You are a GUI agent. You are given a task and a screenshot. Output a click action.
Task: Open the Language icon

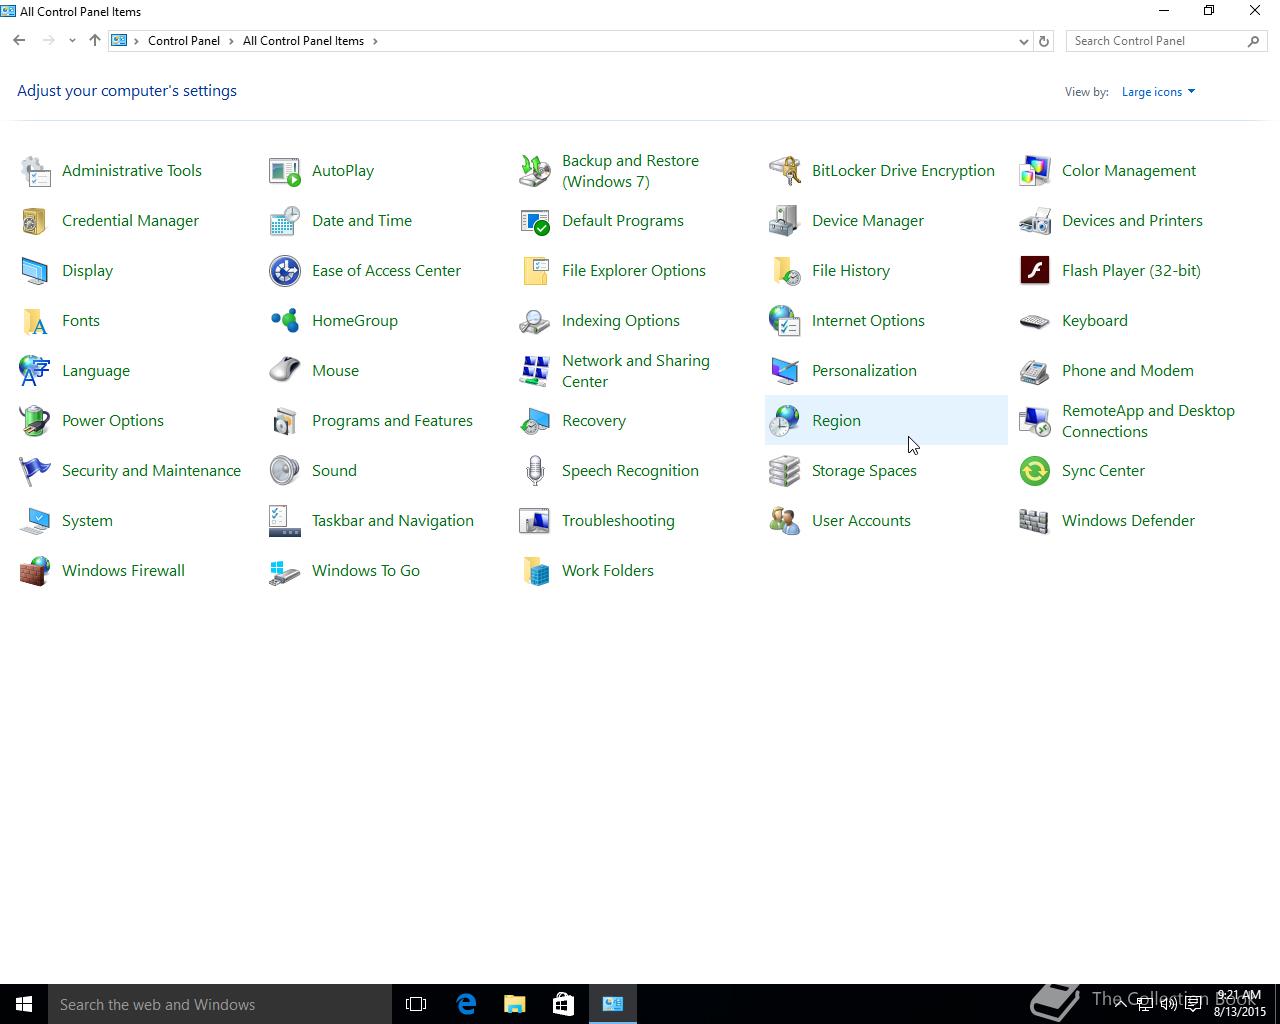point(35,371)
